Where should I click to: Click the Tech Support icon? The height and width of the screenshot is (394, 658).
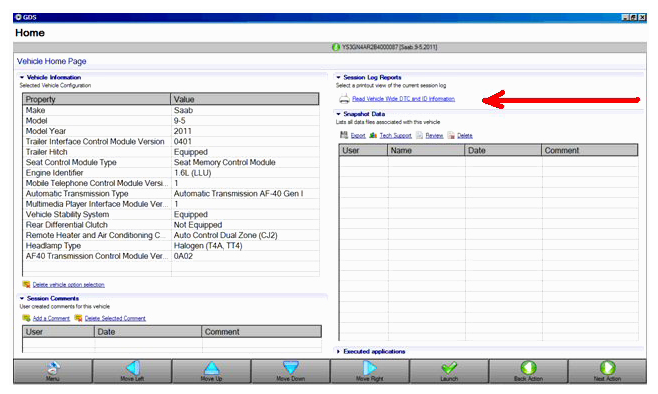click(373, 135)
